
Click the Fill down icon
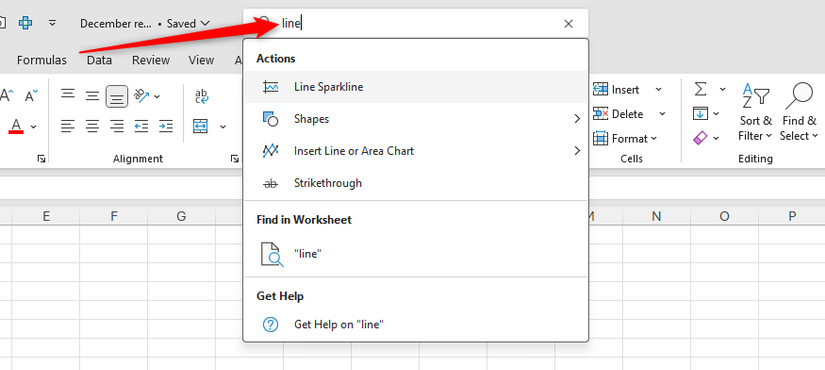pos(700,113)
